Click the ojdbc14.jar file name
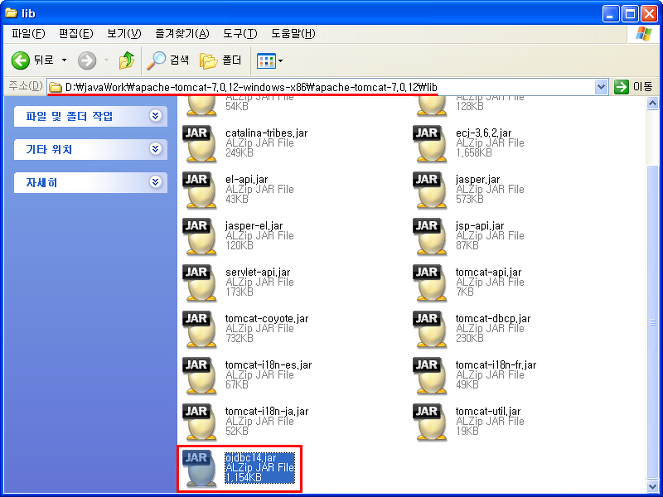This screenshot has height=497, width=663. tap(250, 458)
